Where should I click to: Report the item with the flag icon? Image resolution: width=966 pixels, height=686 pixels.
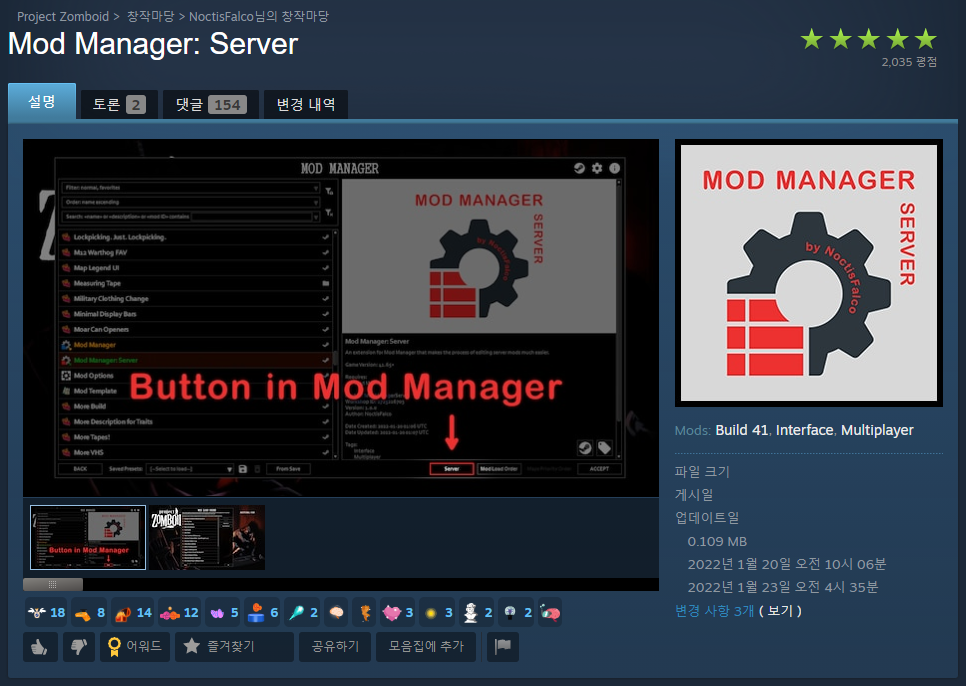503,647
